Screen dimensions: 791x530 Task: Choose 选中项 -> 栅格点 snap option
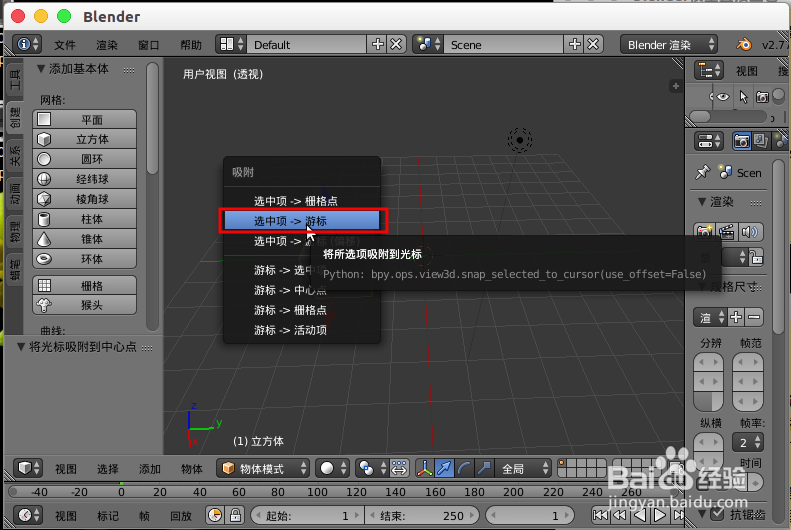coord(302,201)
